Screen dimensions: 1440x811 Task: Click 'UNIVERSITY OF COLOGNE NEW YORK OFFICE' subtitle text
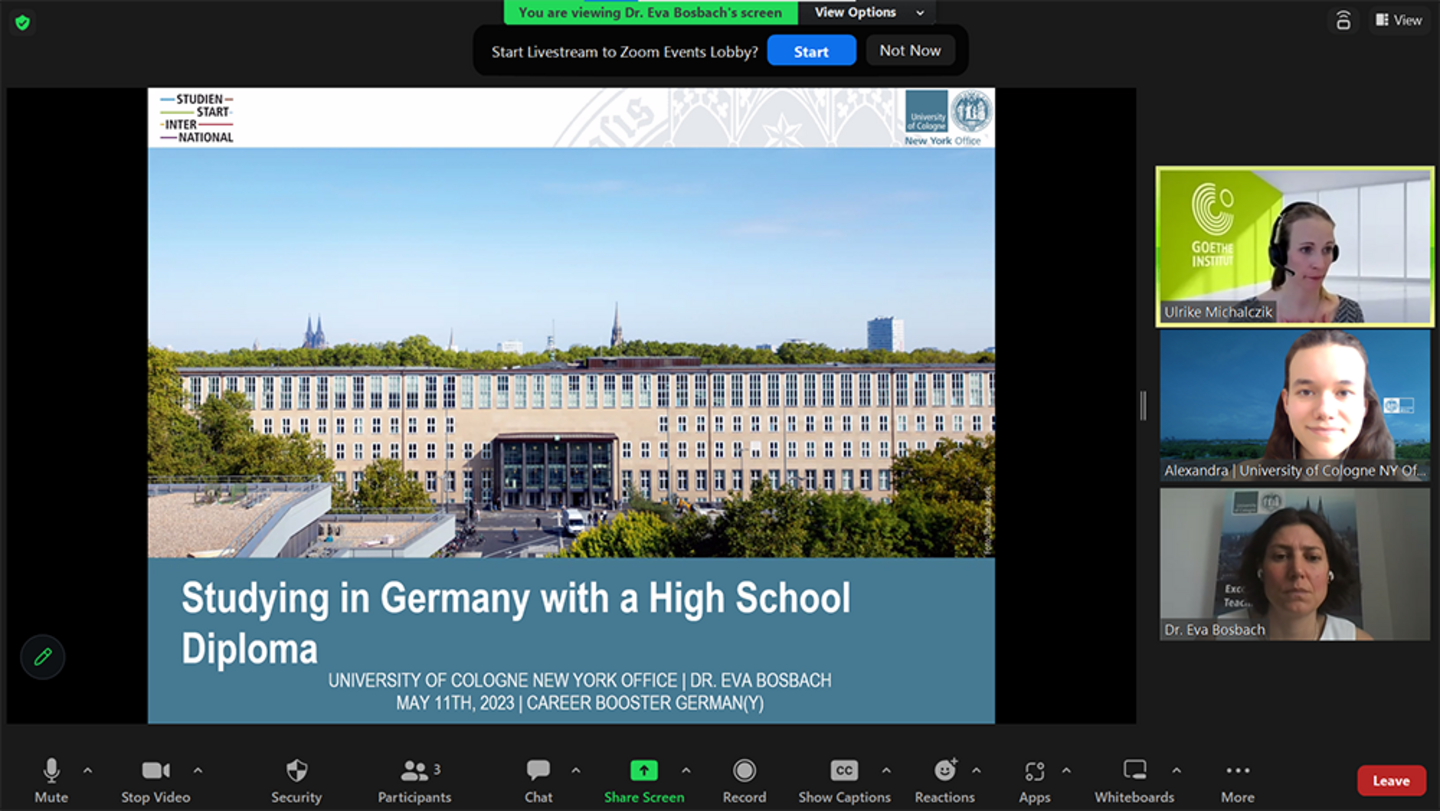(503, 680)
